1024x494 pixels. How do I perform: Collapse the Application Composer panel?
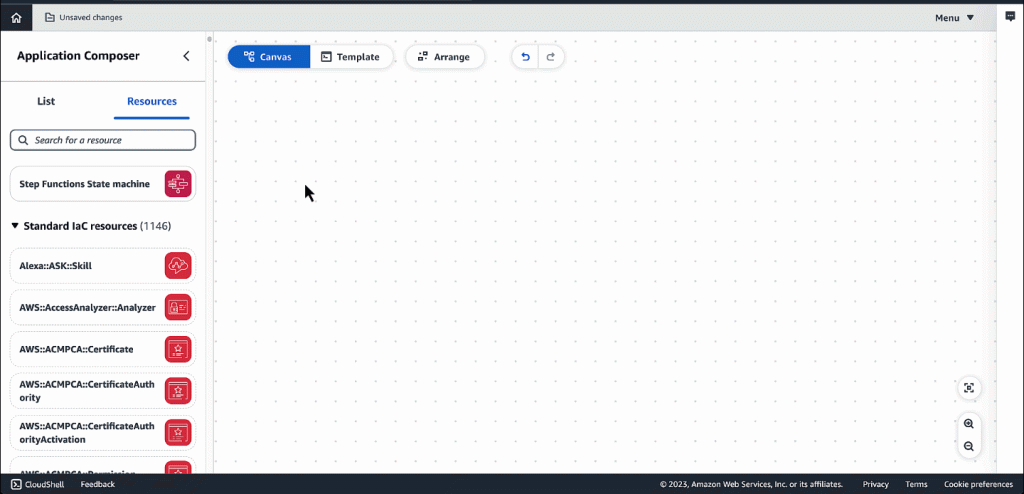point(186,56)
